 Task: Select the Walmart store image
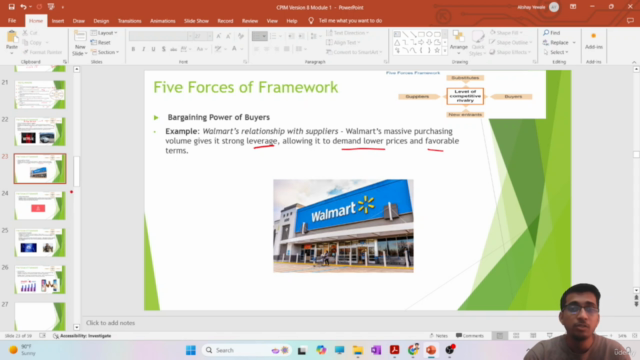click(343, 226)
